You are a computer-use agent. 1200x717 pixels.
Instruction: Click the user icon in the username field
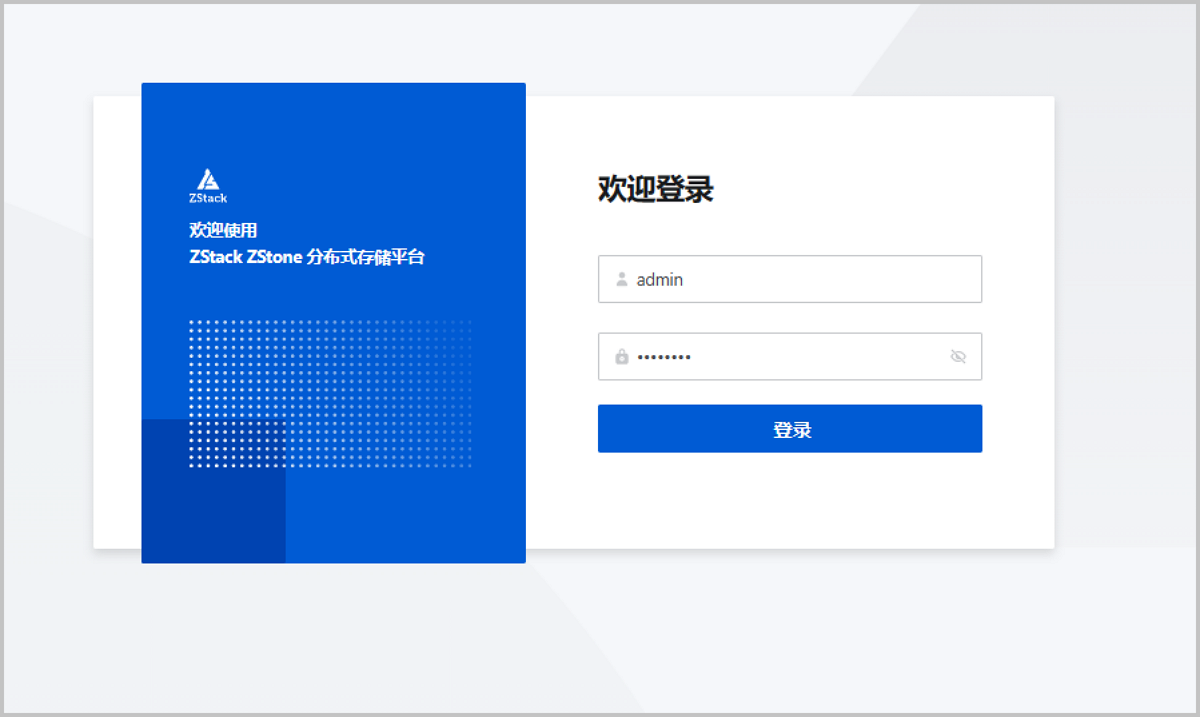click(x=622, y=280)
